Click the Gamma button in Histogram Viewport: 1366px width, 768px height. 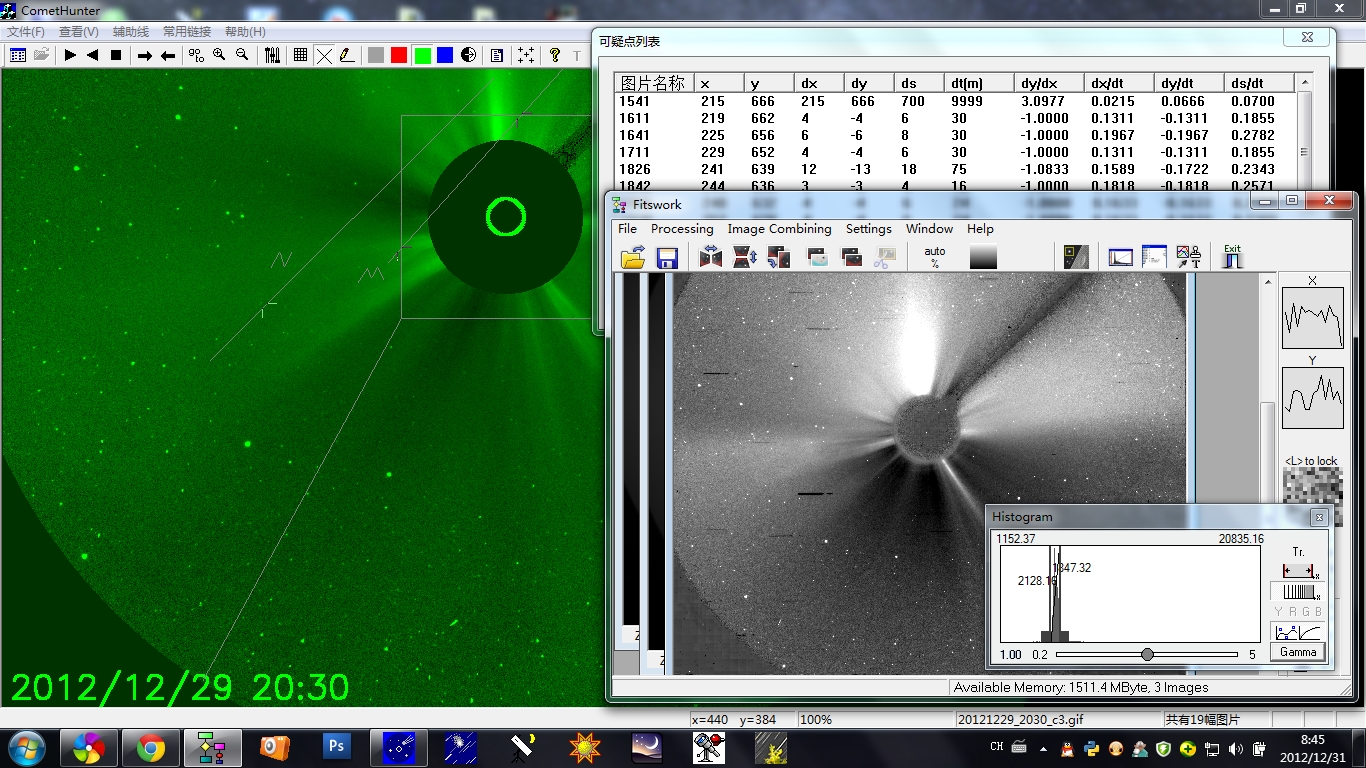click(x=1298, y=652)
